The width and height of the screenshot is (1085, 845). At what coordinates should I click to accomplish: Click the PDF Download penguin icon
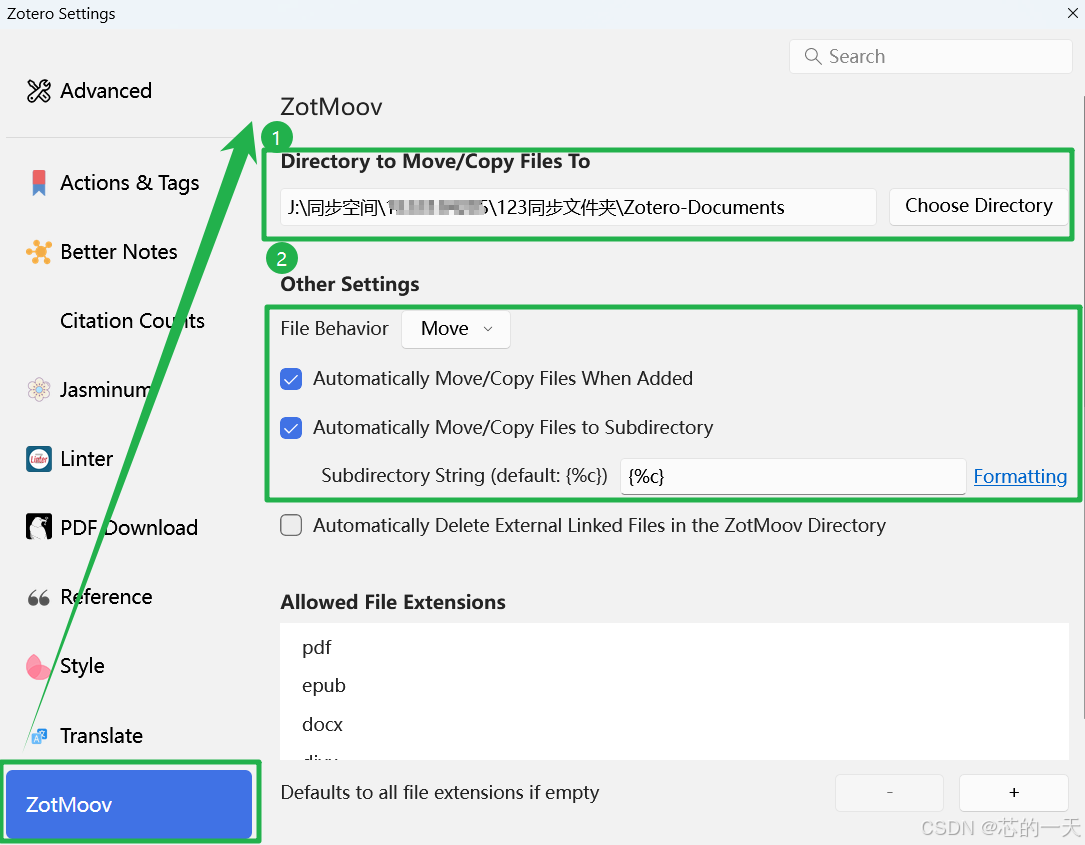click(39, 527)
